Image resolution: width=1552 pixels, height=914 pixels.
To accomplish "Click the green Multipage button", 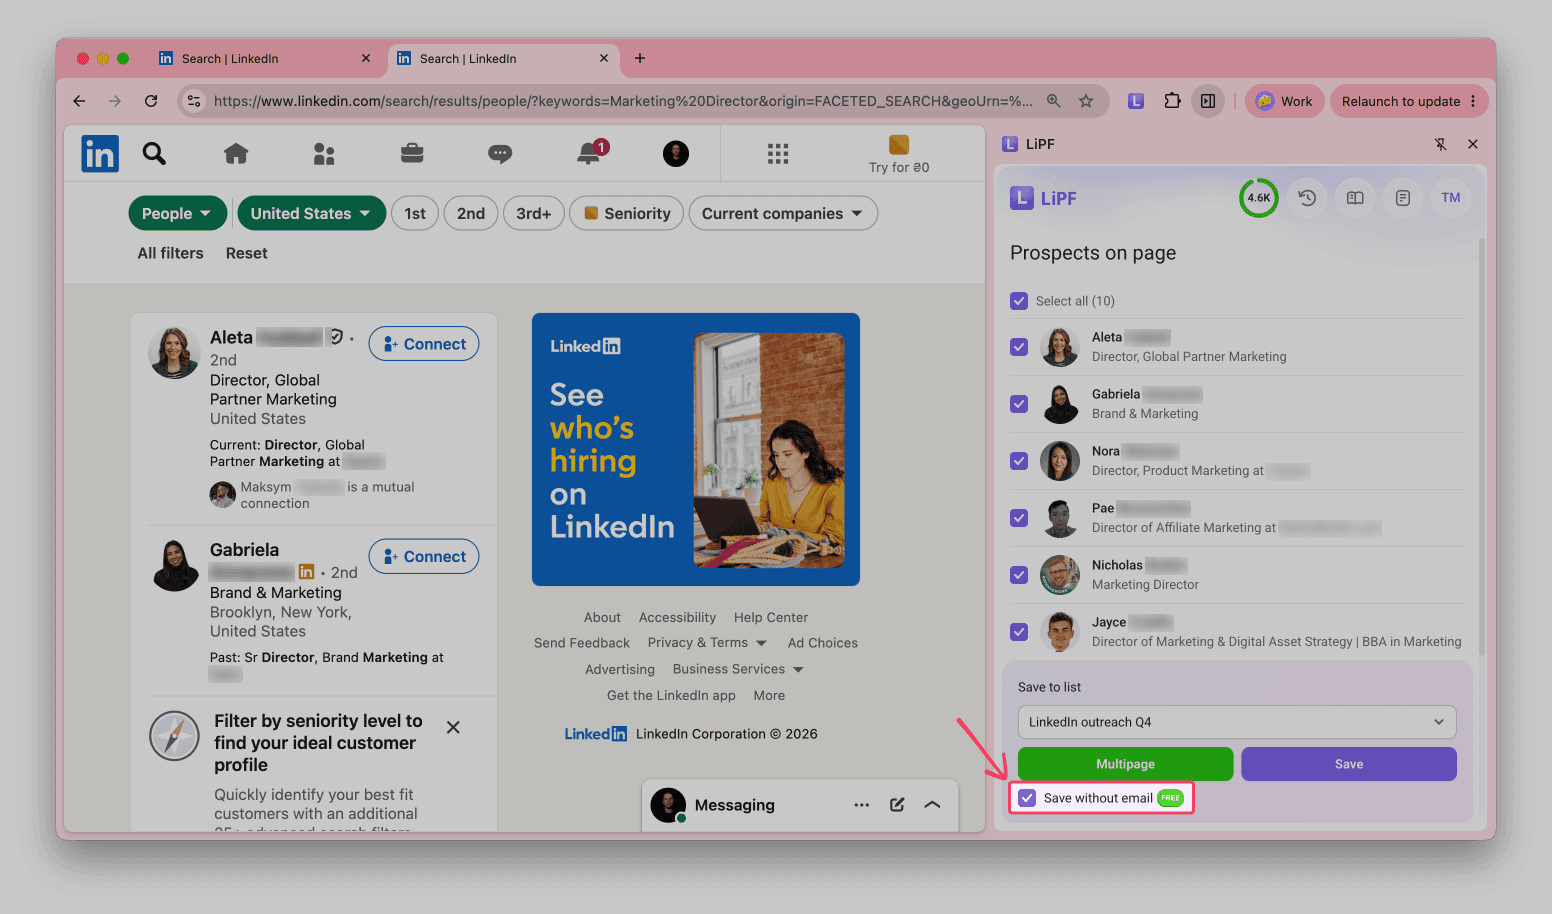I will pyautogui.click(x=1125, y=764).
